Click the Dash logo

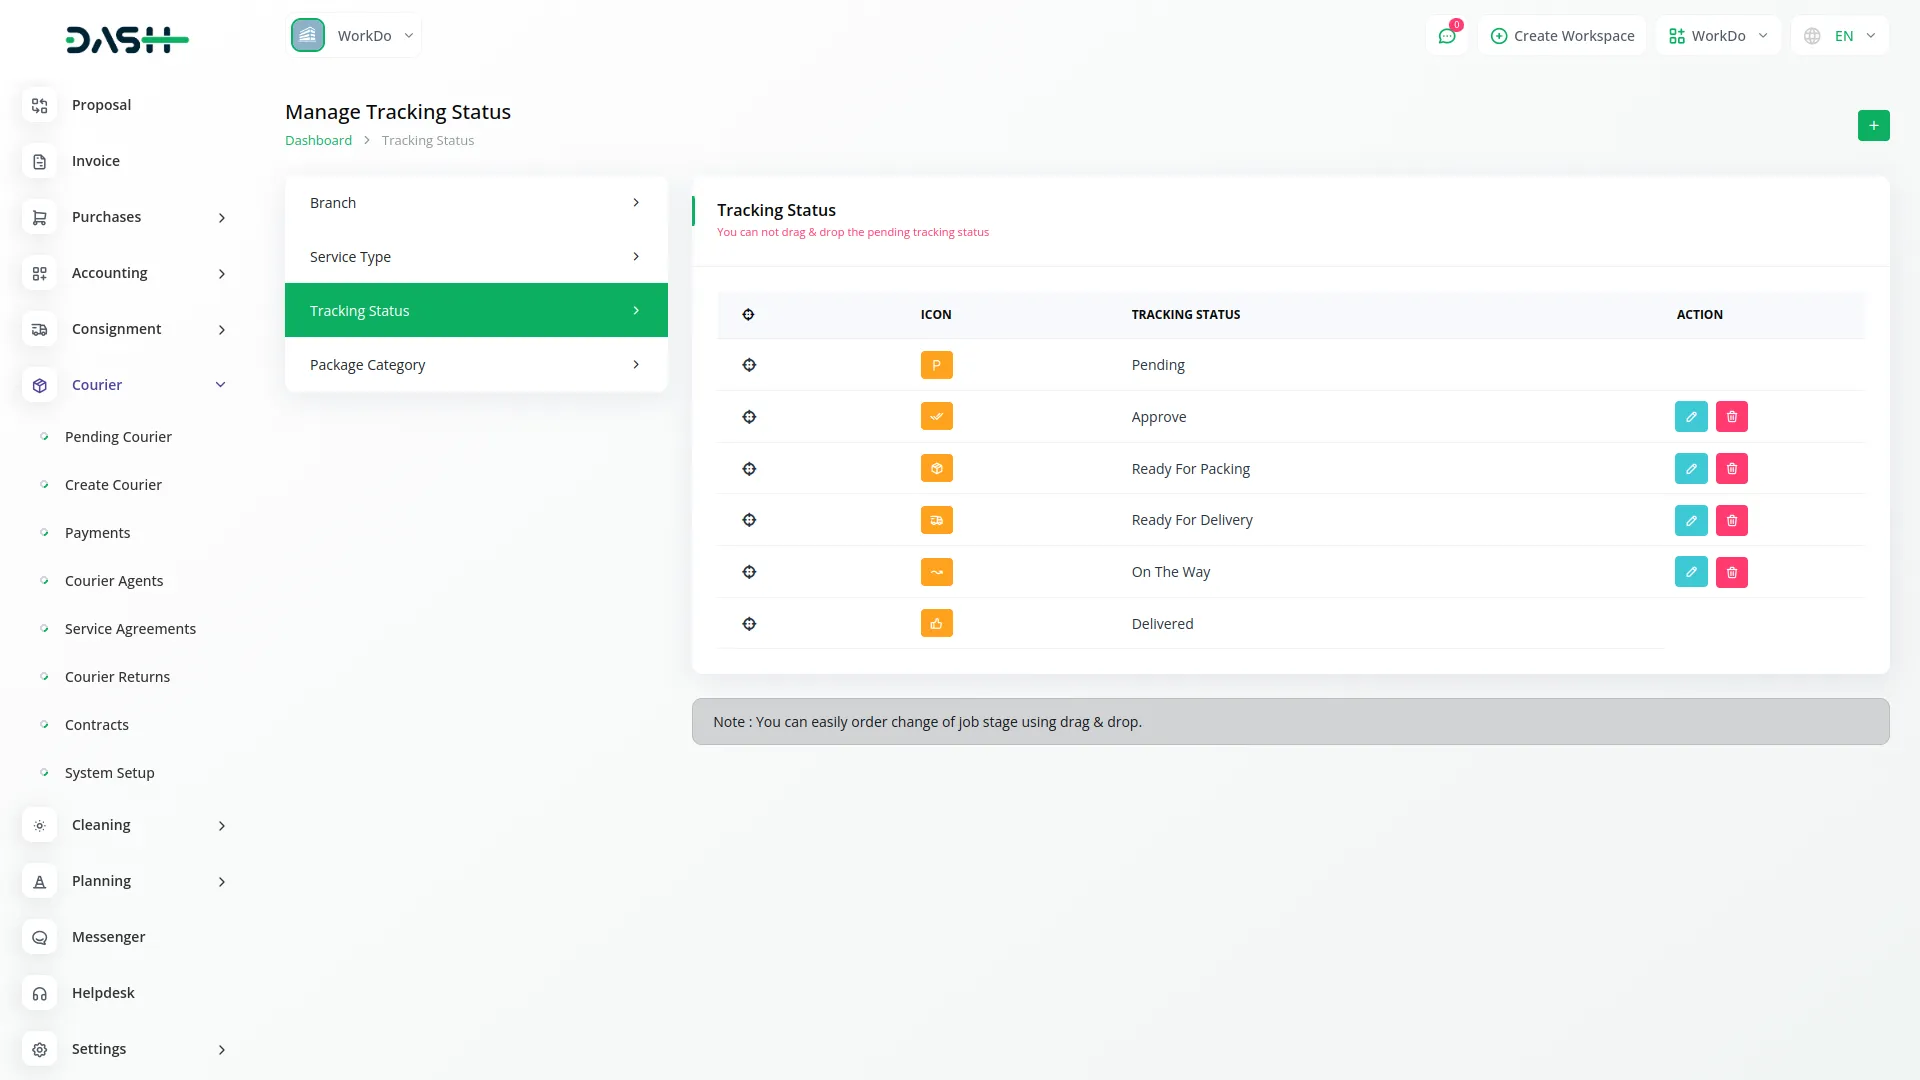[127, 40]
